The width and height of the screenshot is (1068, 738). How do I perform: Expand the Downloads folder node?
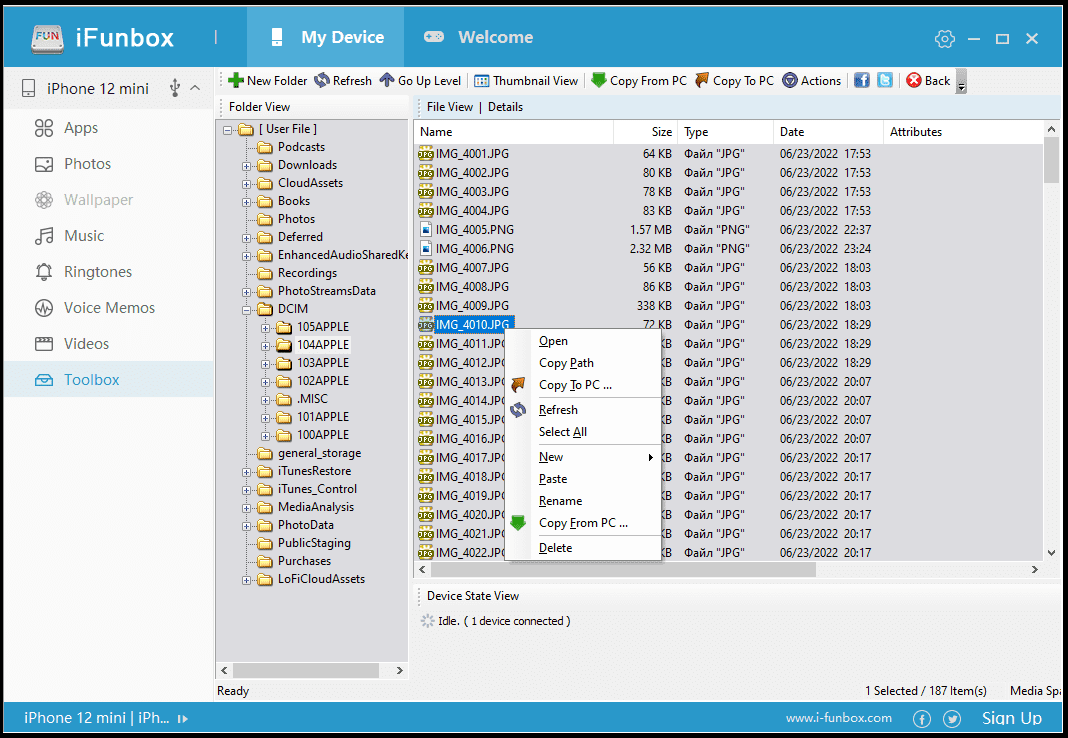247,166
